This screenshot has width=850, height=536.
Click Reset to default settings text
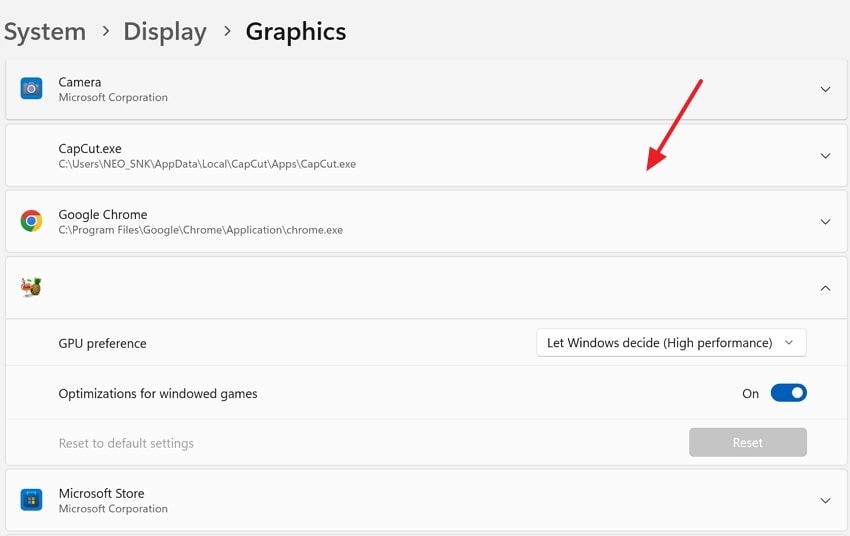coord(126,443)
